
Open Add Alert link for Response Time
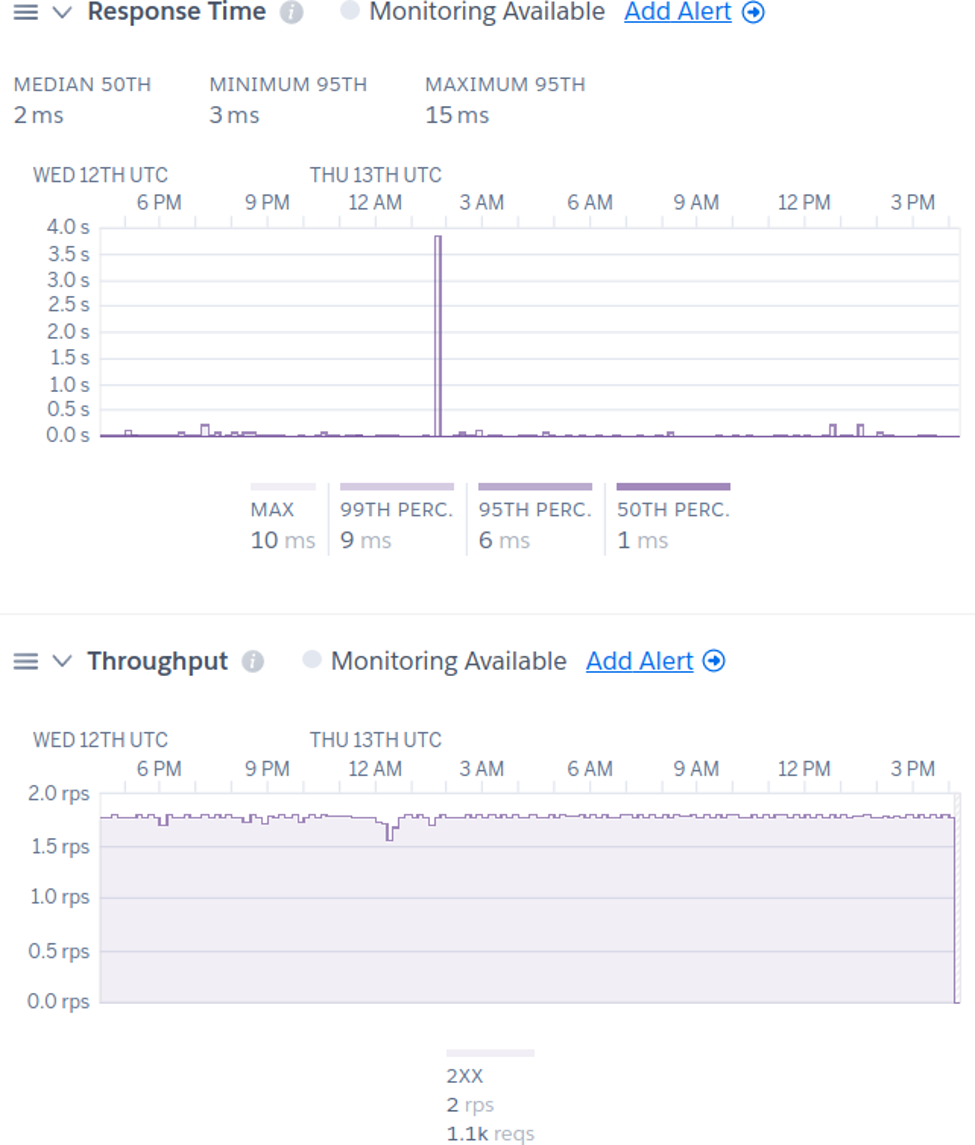coord(678,12)
